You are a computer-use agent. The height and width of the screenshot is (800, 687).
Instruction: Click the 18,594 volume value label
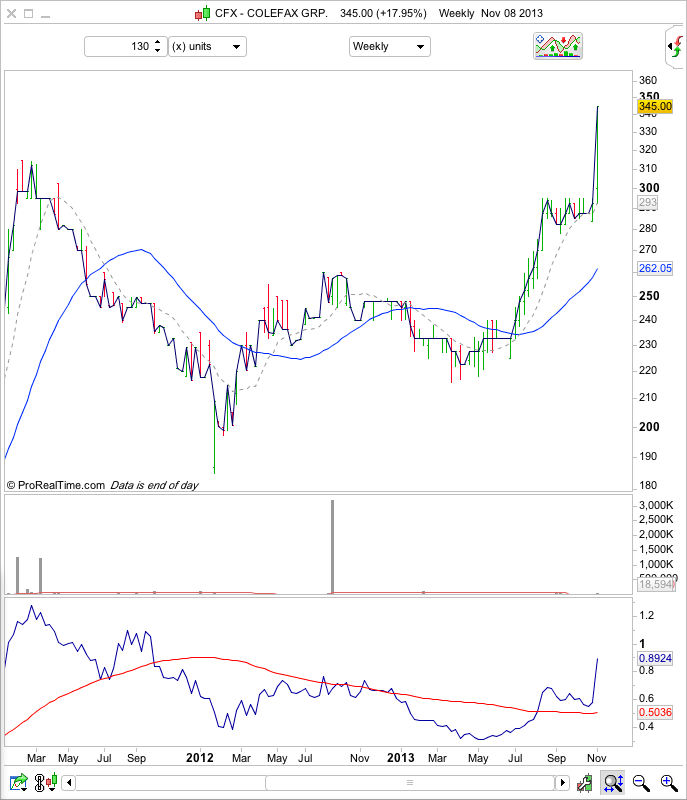(656, 584)
